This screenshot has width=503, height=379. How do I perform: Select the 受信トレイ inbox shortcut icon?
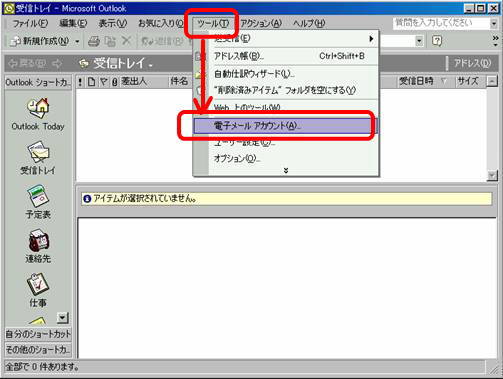tap(38, 153)
